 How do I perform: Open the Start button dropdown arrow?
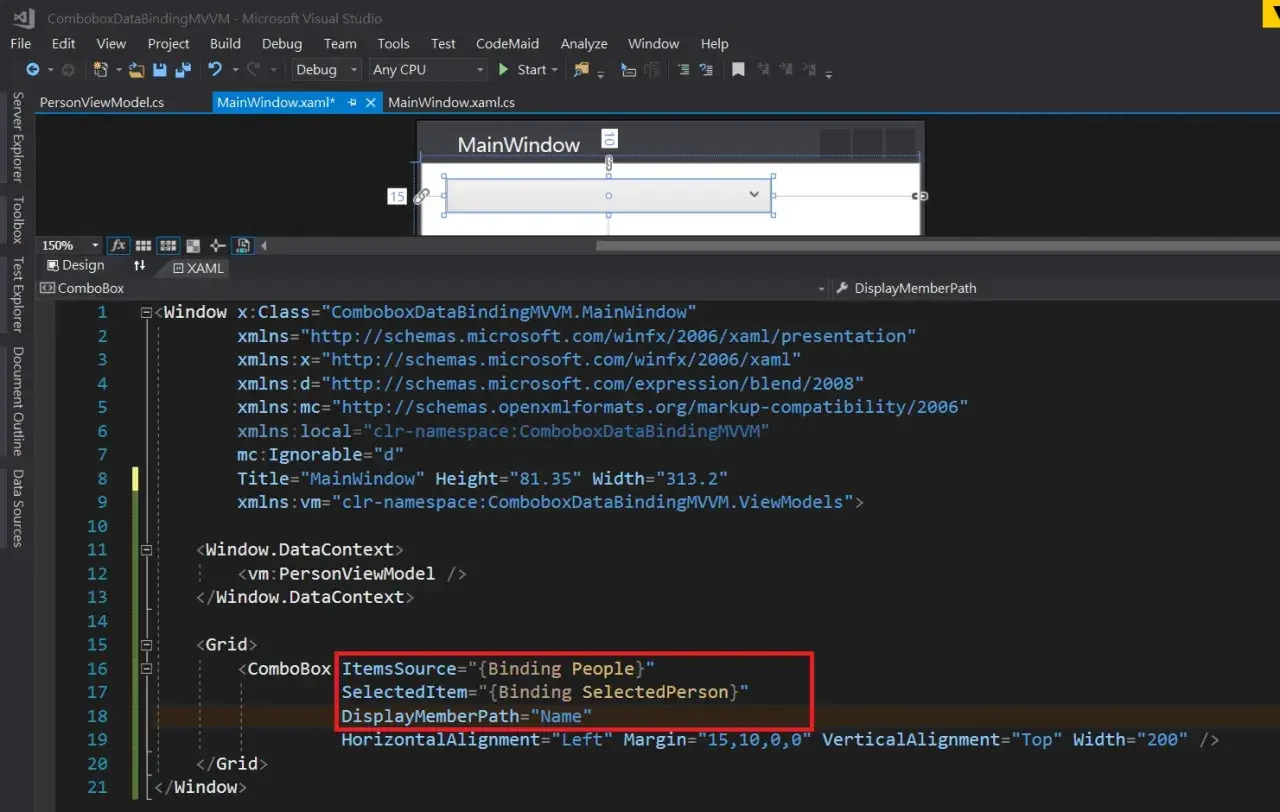(x=554, y=70)
